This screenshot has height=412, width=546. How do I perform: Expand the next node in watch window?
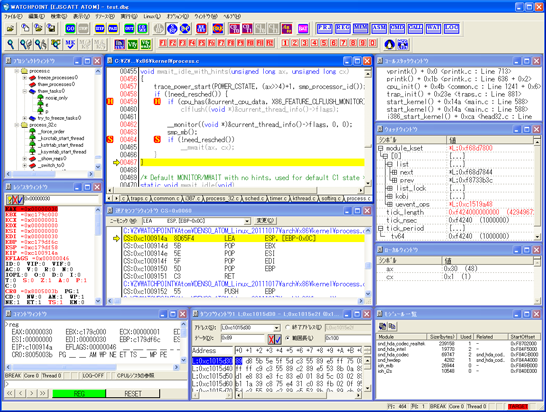pos(394,172)
